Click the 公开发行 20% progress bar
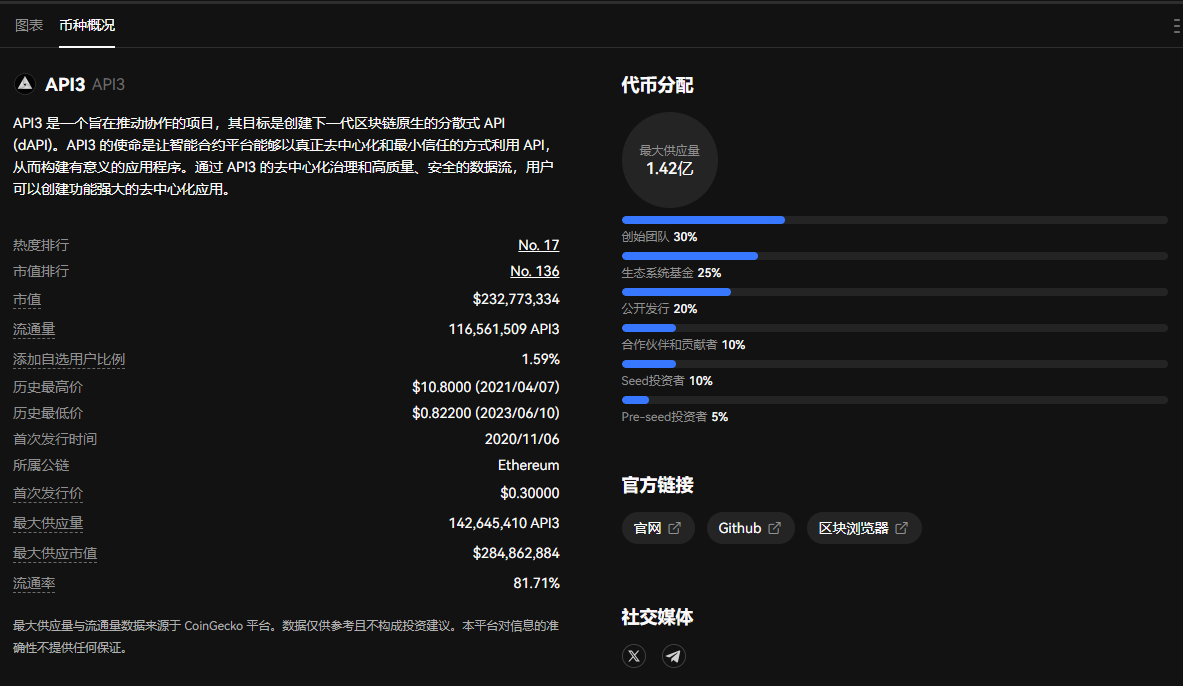Viewport: 1183px width, 686px height. (895, 291)
